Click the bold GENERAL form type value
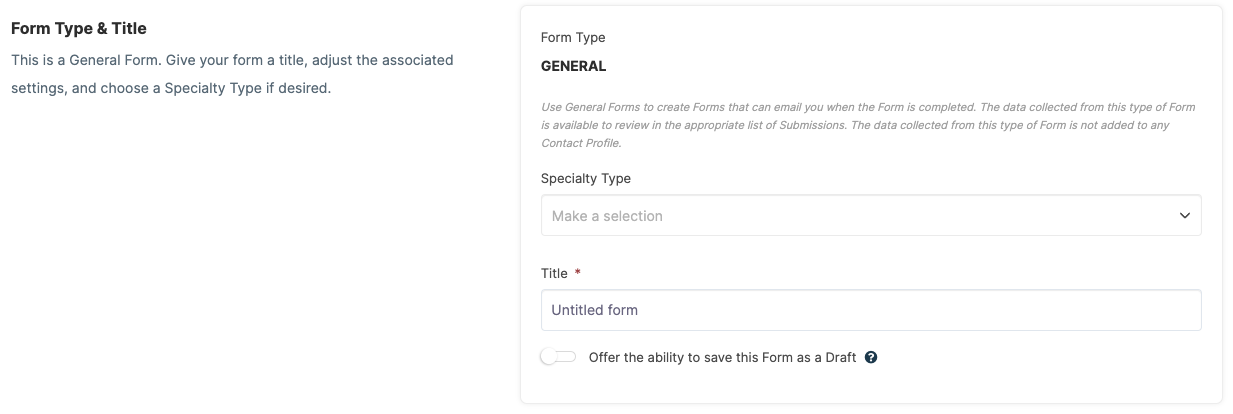Viewport: 1233px width, 414px height. pos(574,67)
